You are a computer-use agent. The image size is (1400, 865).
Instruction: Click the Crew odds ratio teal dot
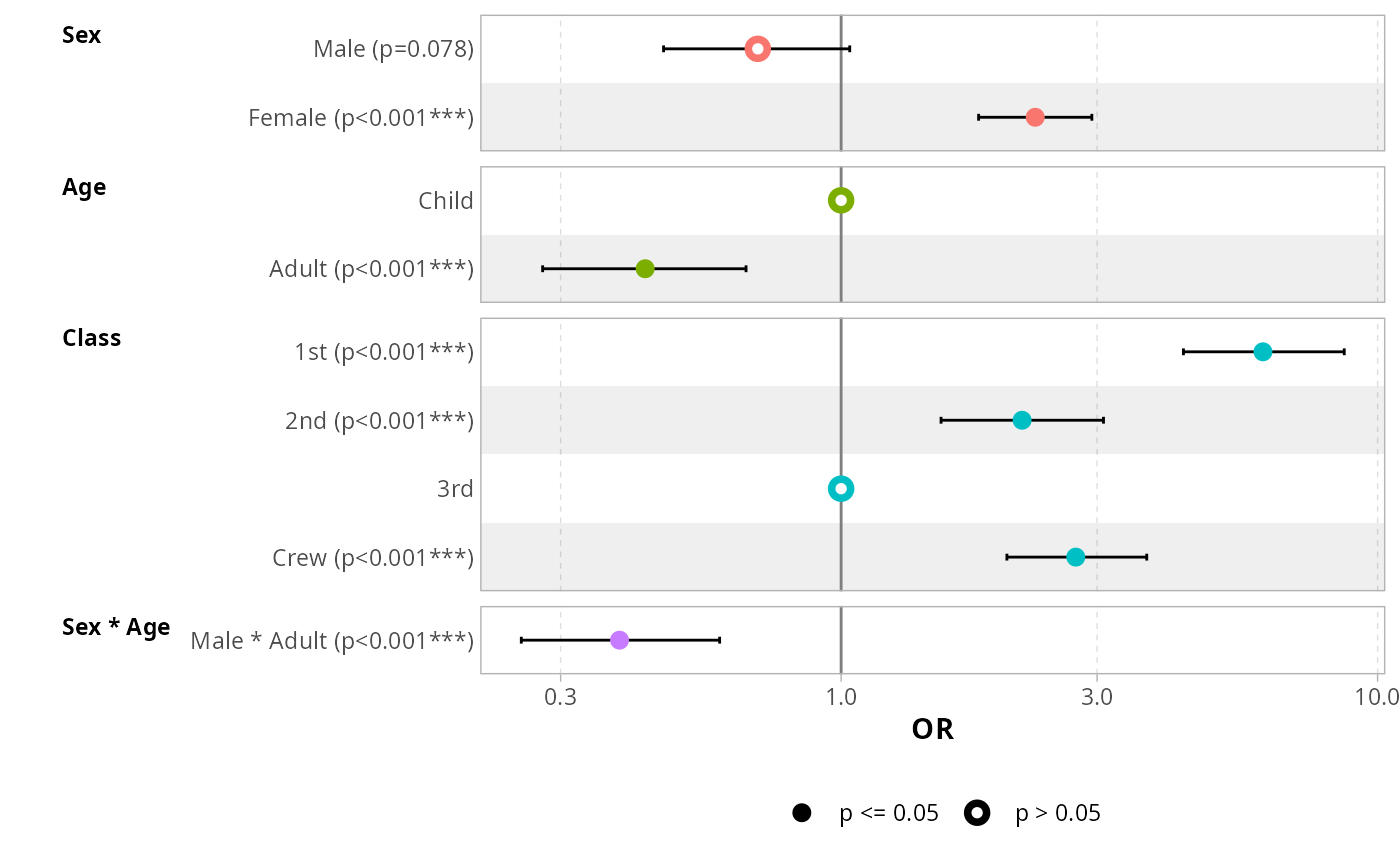click(x=1075, y=557)
